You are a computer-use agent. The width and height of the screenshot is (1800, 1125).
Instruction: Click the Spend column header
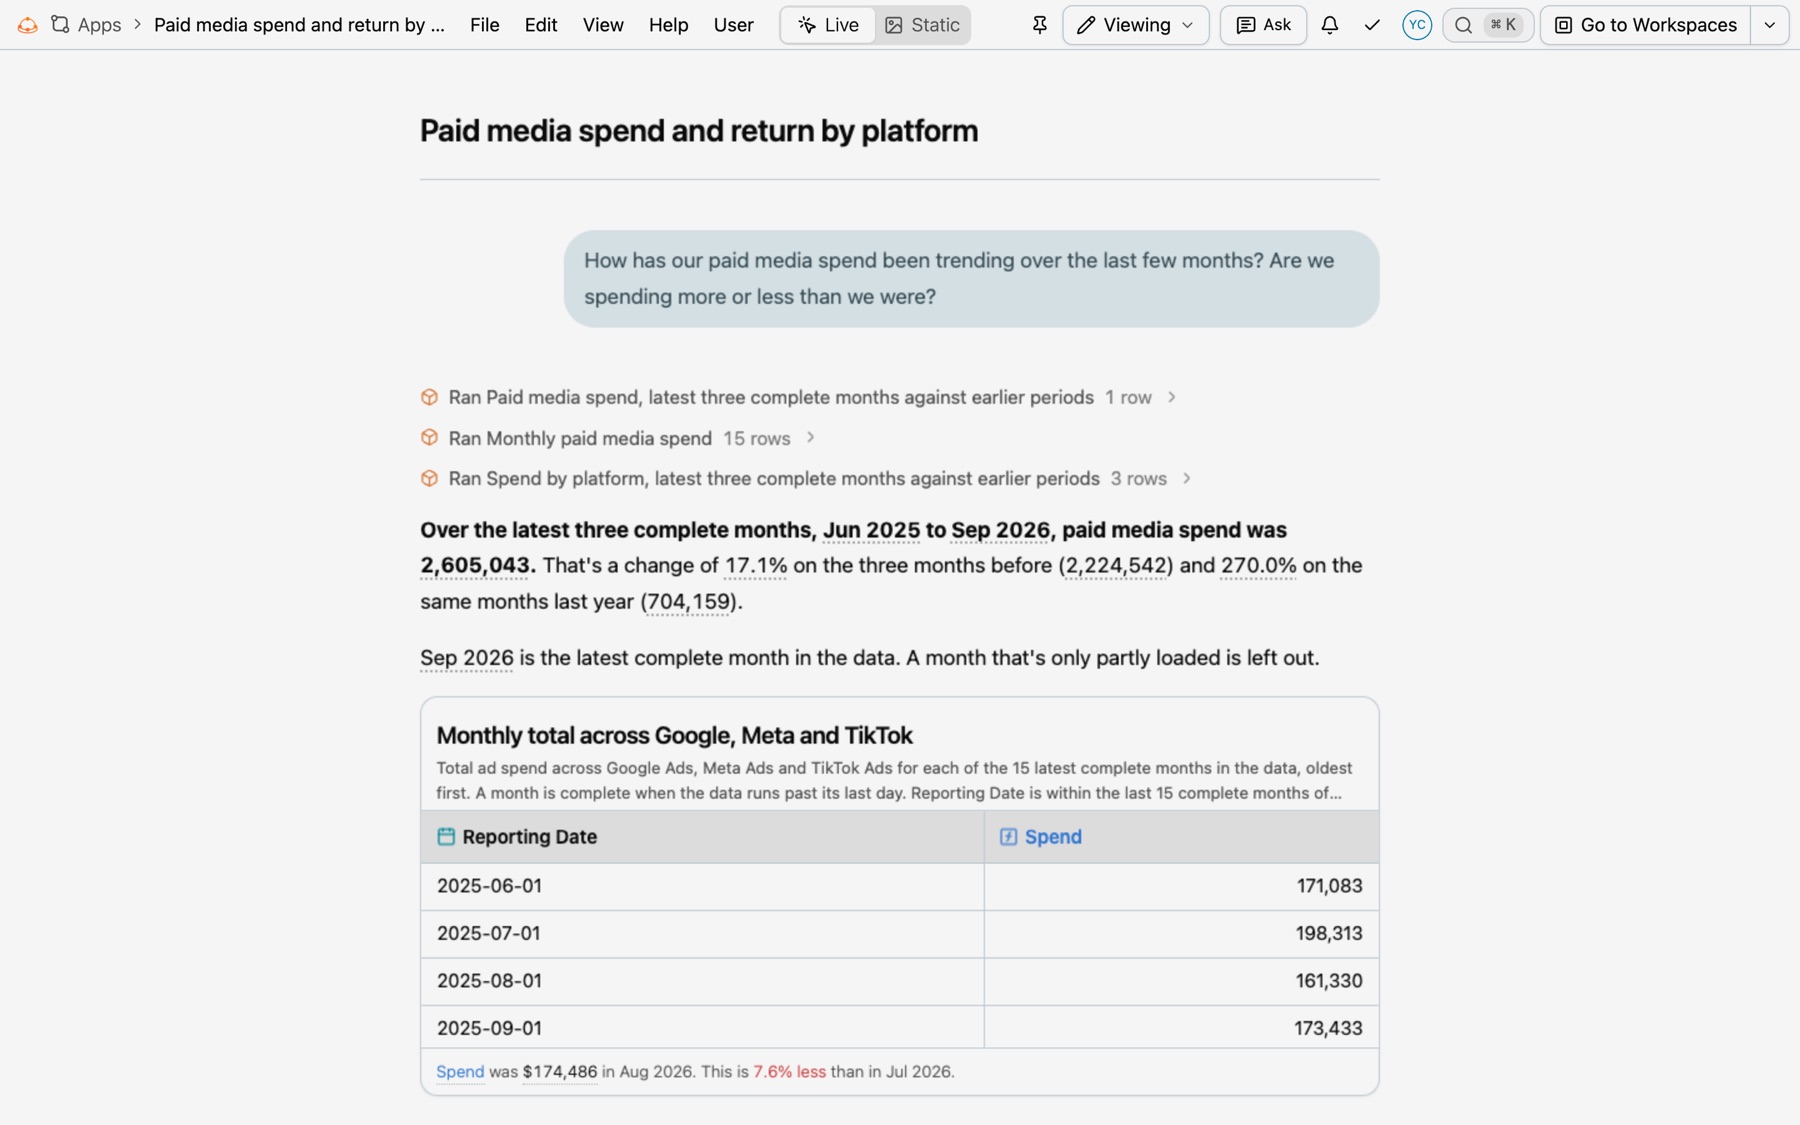pyautogui.click(x=1181, y=836)
